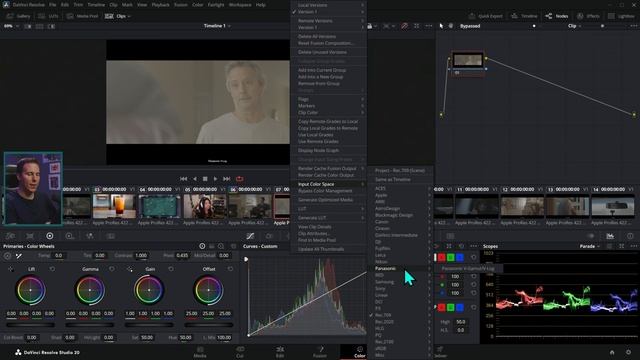The width and height of the screenshot is (640, 360).
Task: Open the Clip mode dropdown in node editor
Action: click(574, 26)
